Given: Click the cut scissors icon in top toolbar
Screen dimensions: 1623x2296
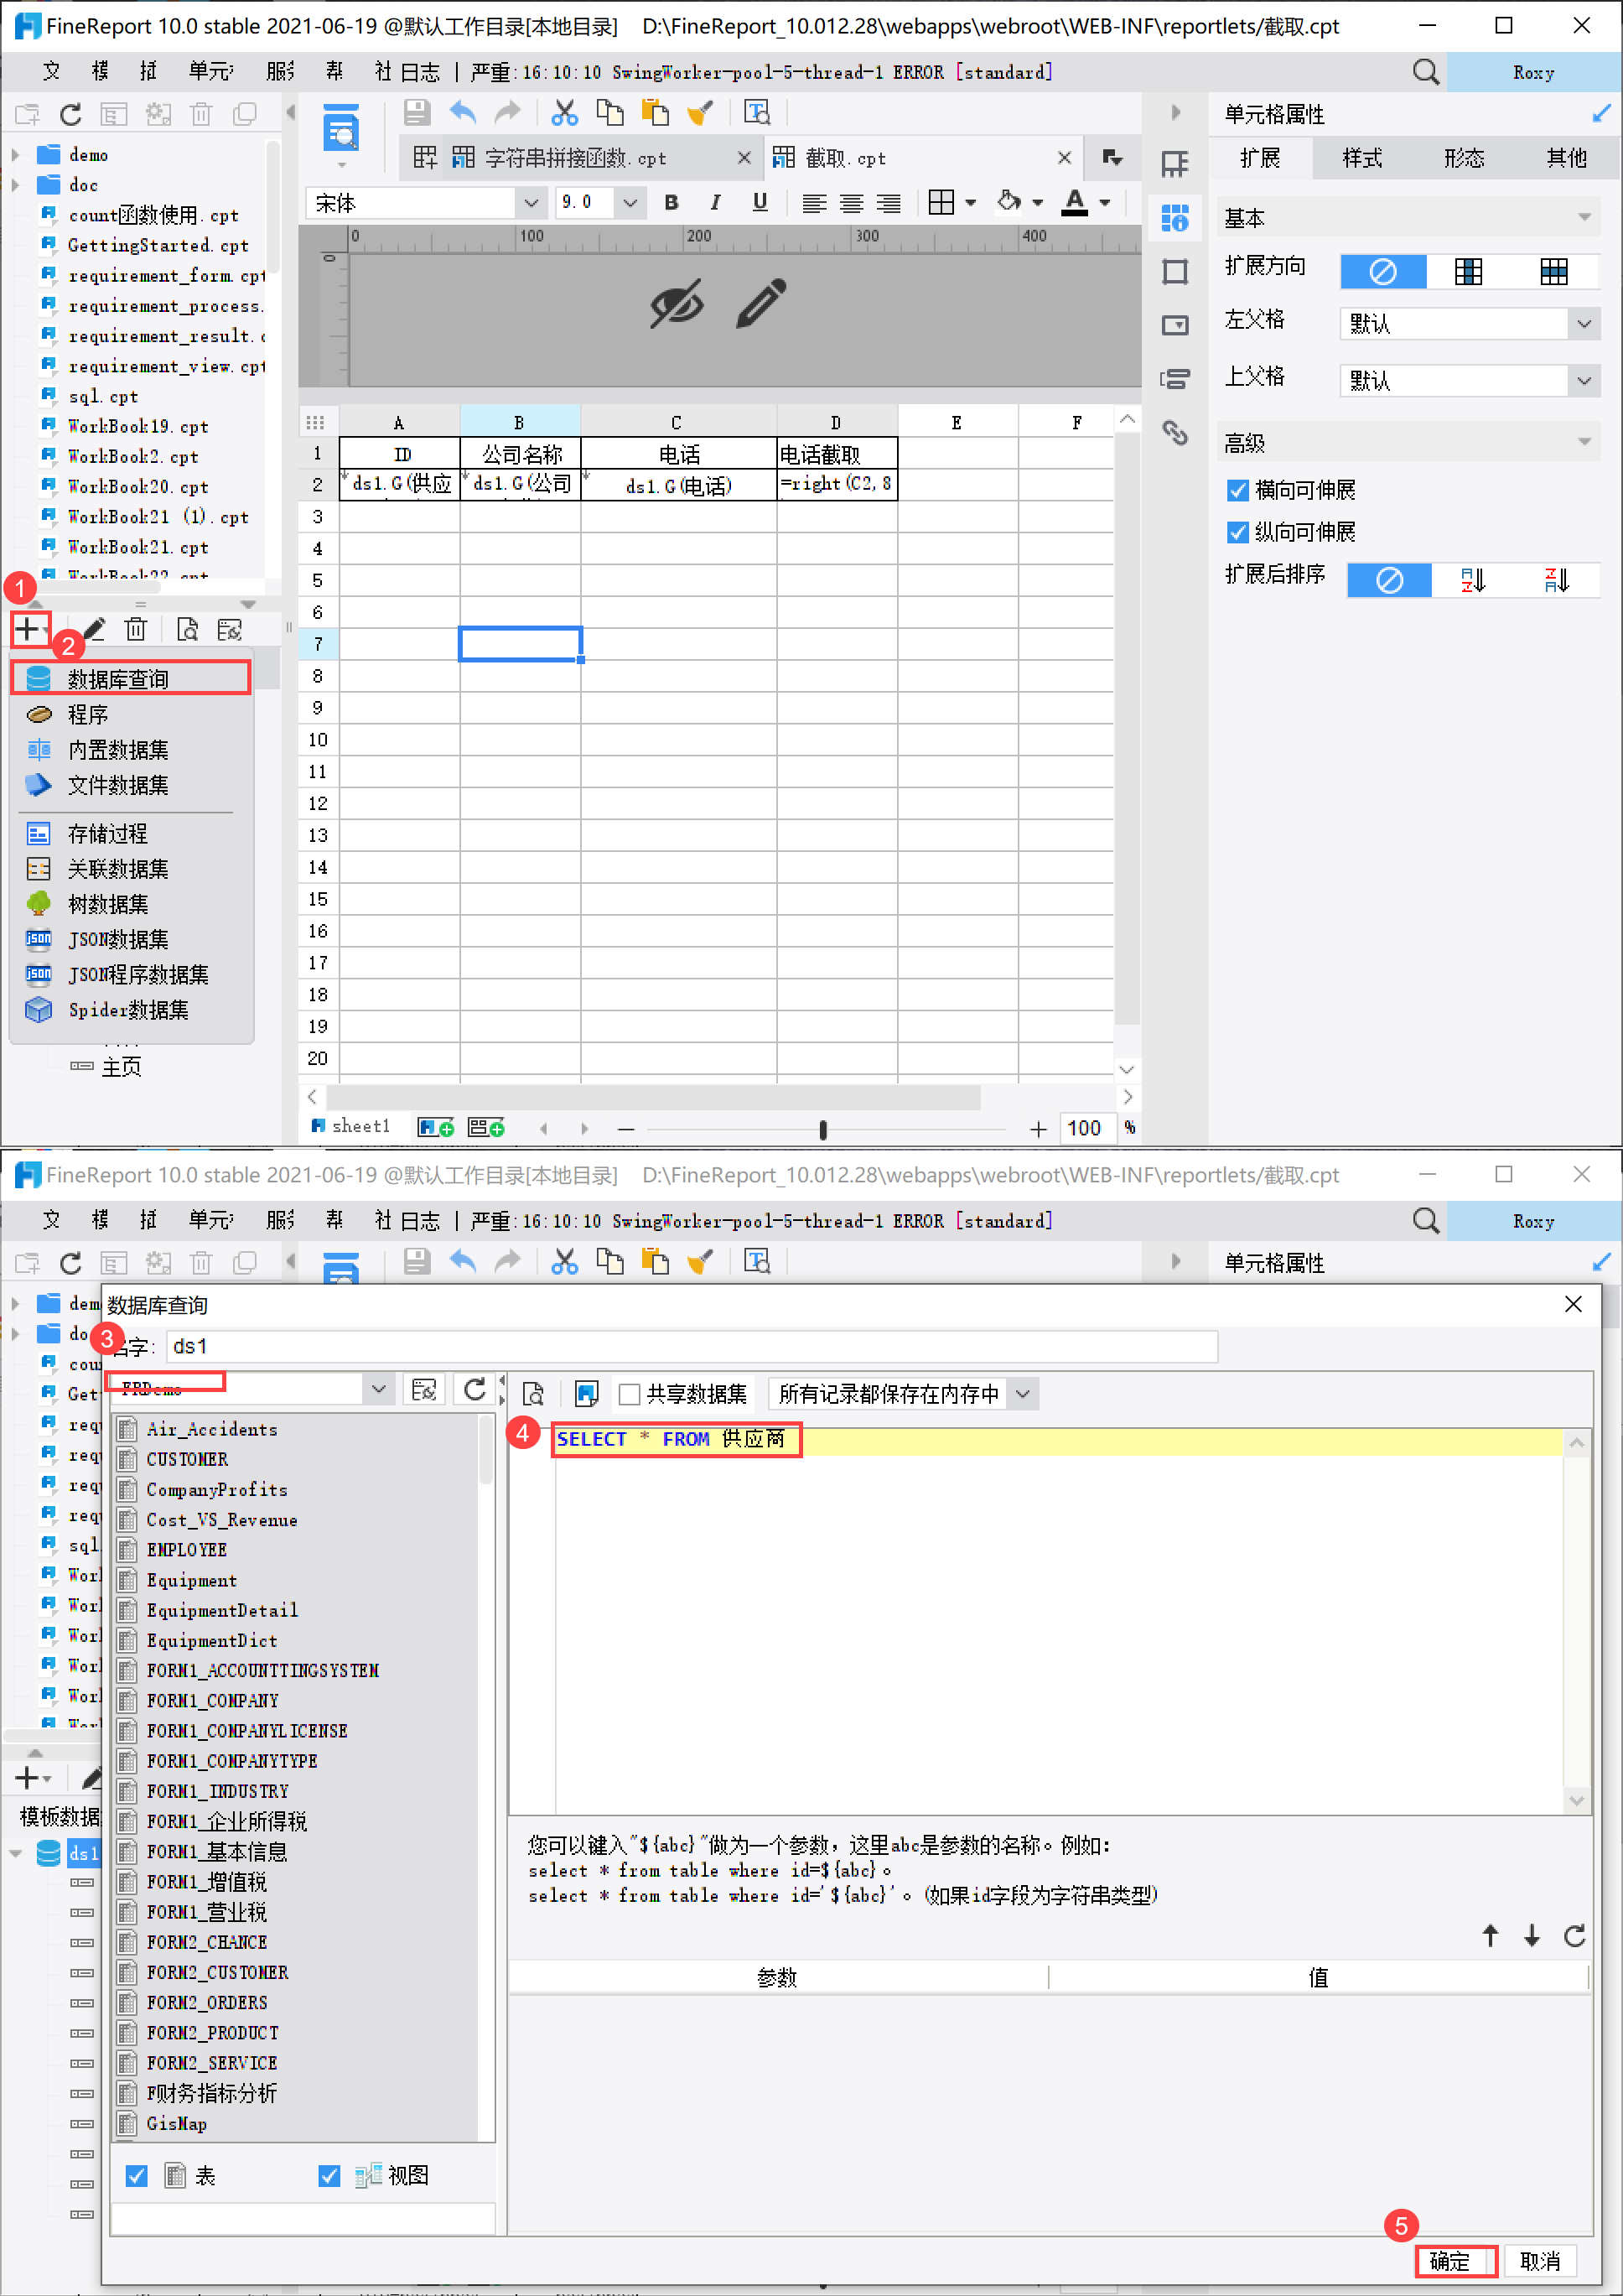Looking at the screenshot, I should [564, 113].
